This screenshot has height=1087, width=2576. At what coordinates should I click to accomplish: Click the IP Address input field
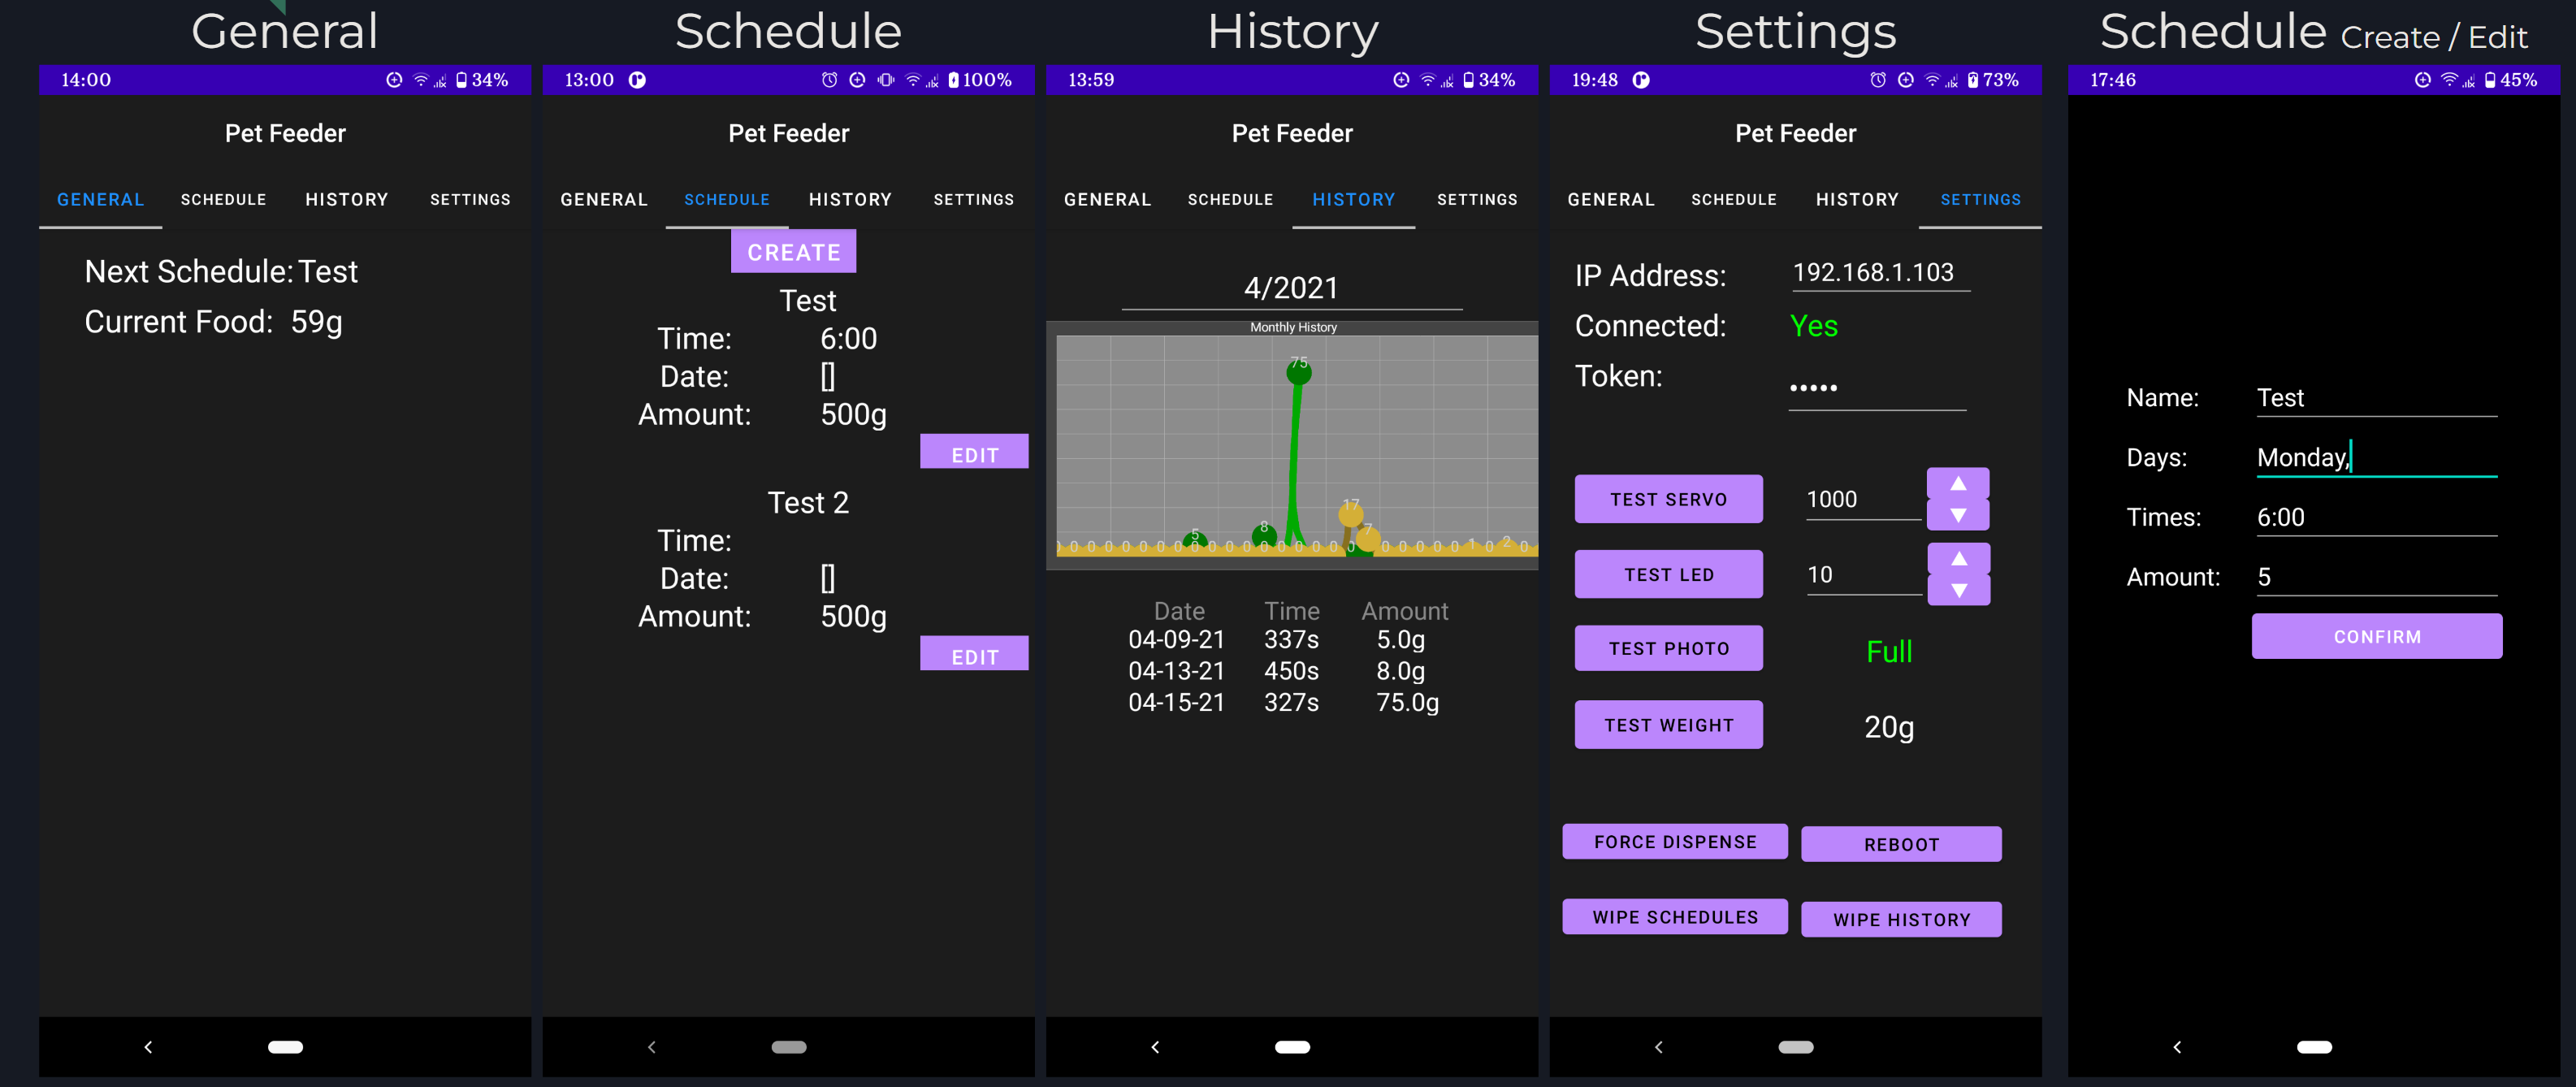[1879, 273]
